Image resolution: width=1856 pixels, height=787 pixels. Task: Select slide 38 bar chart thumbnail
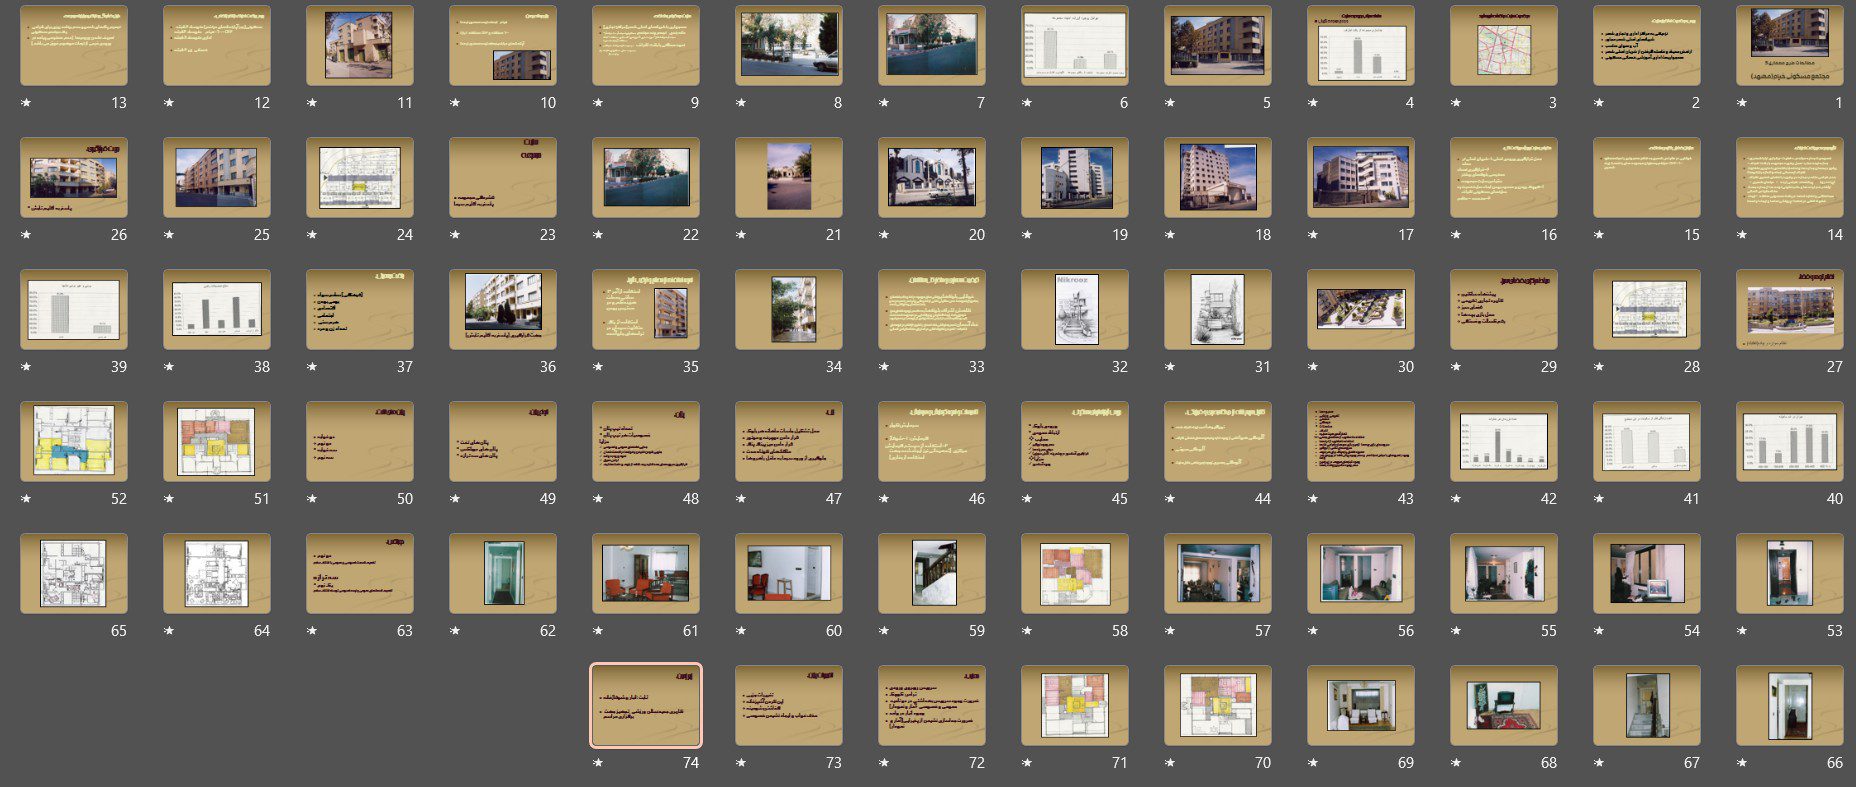(x=216, y=309)
